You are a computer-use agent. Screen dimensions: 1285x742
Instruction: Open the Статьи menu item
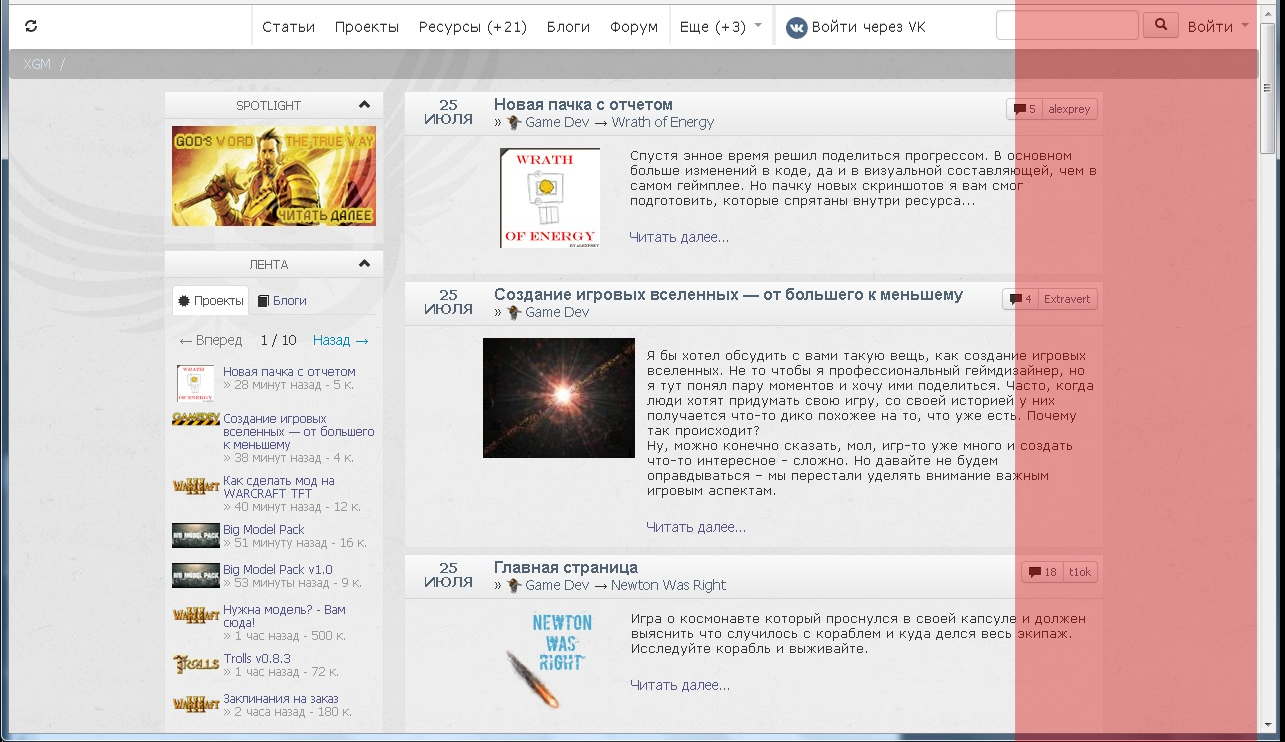[288, 27]
